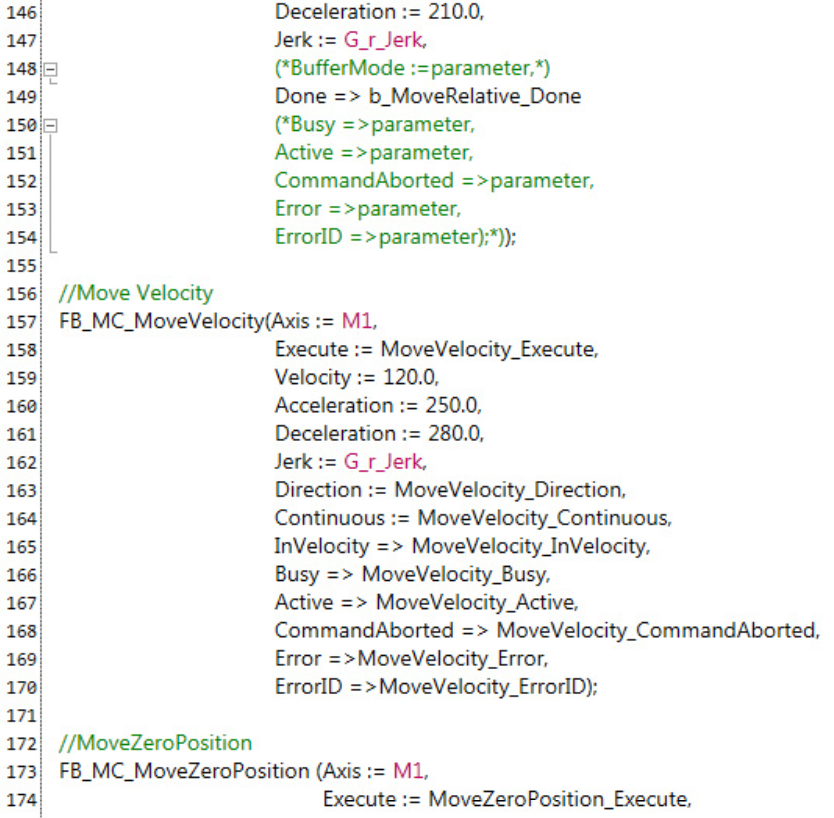
Task: Collapse the comment block at line 150
Action: click(51, 126)
